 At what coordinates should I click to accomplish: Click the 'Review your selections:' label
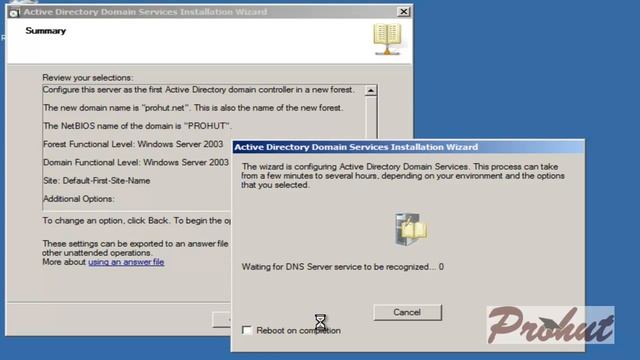pos(88,78)
